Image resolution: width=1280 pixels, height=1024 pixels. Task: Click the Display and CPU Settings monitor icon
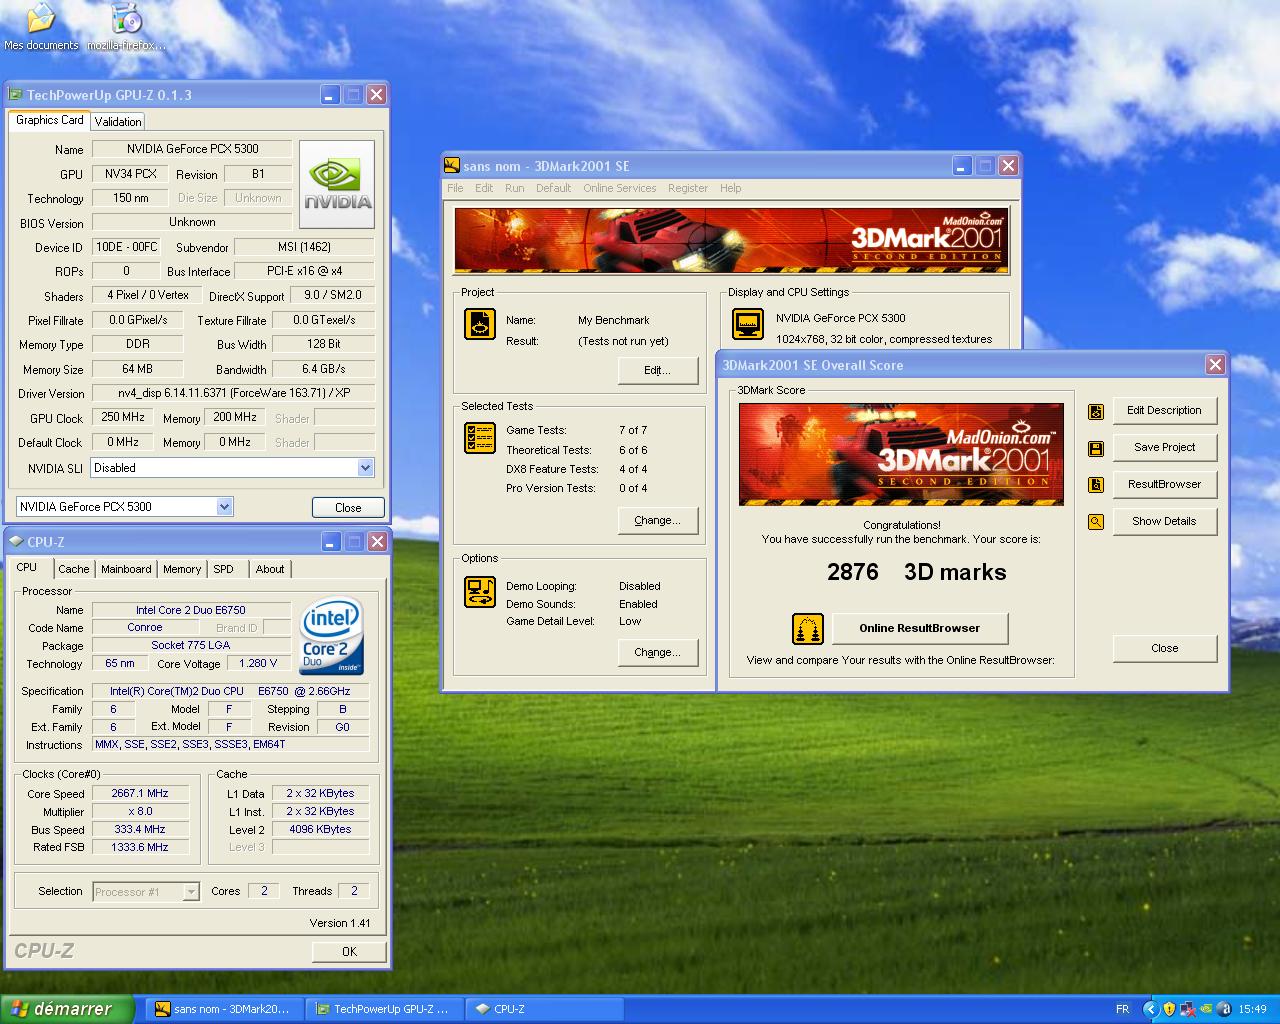click(748, 324)
